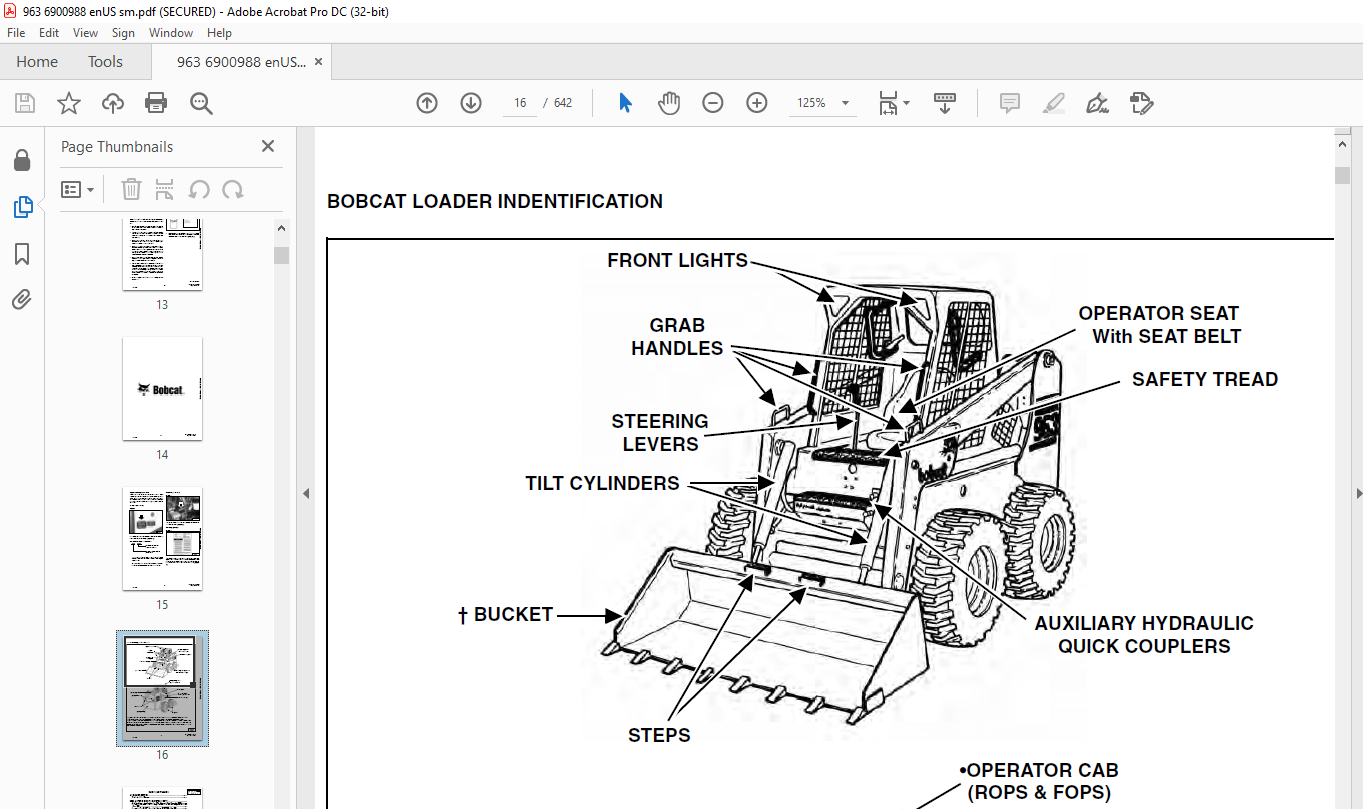Screen dimensions: 1363x809
Task: Go to previous page arrow
Action: pos(427,103)
